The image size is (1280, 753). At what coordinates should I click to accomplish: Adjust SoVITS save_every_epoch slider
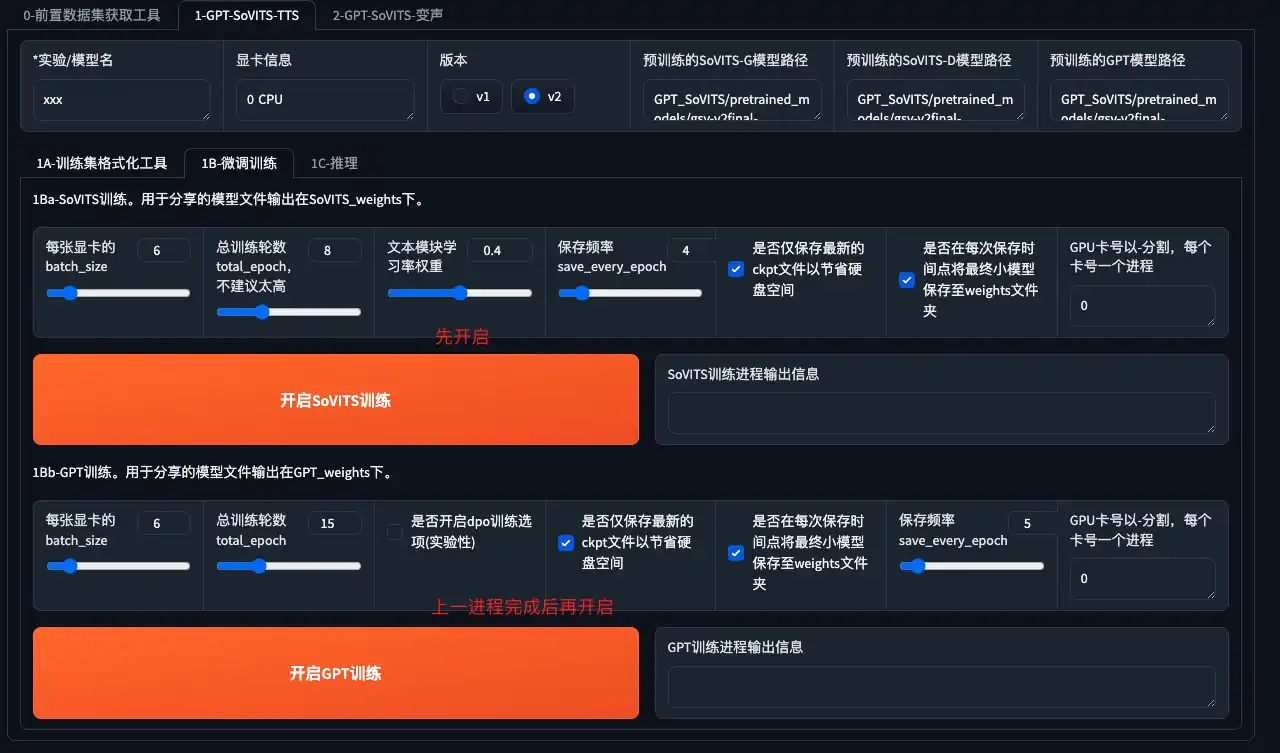(x=630, y=293)
